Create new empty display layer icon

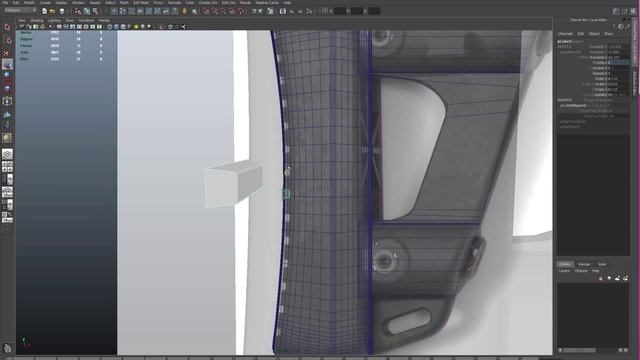pos(617,278)
